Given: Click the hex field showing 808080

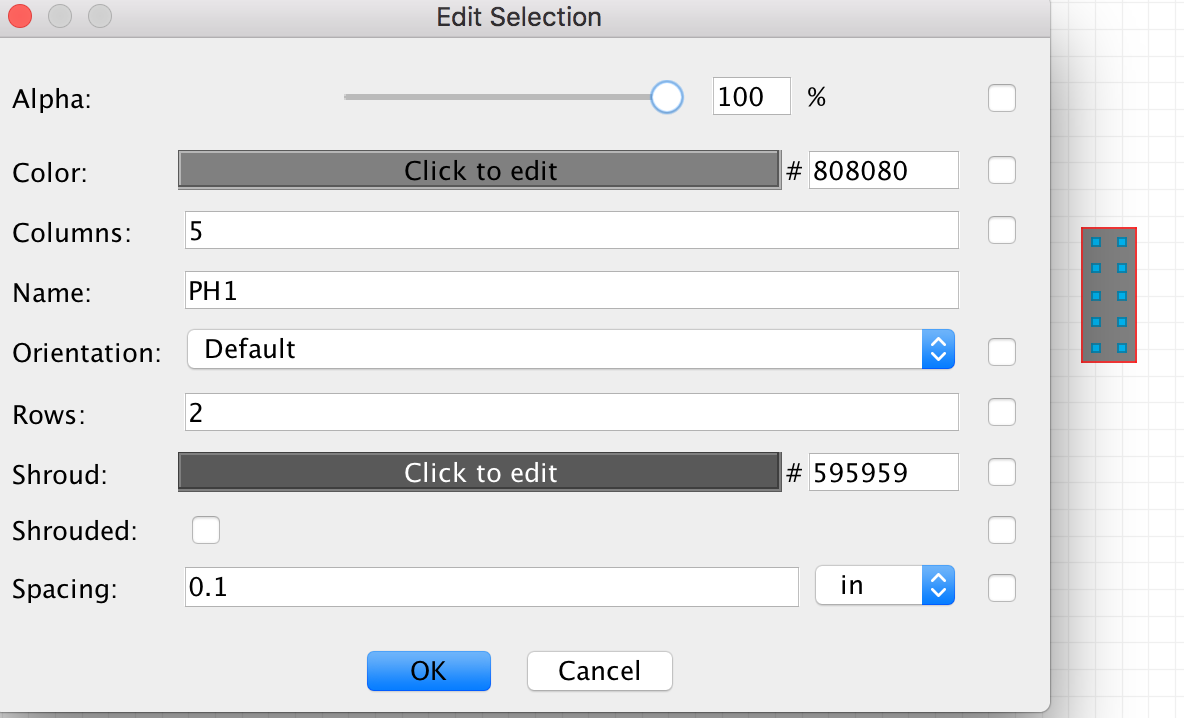Looking at the screenshot, I should point(883,170).
